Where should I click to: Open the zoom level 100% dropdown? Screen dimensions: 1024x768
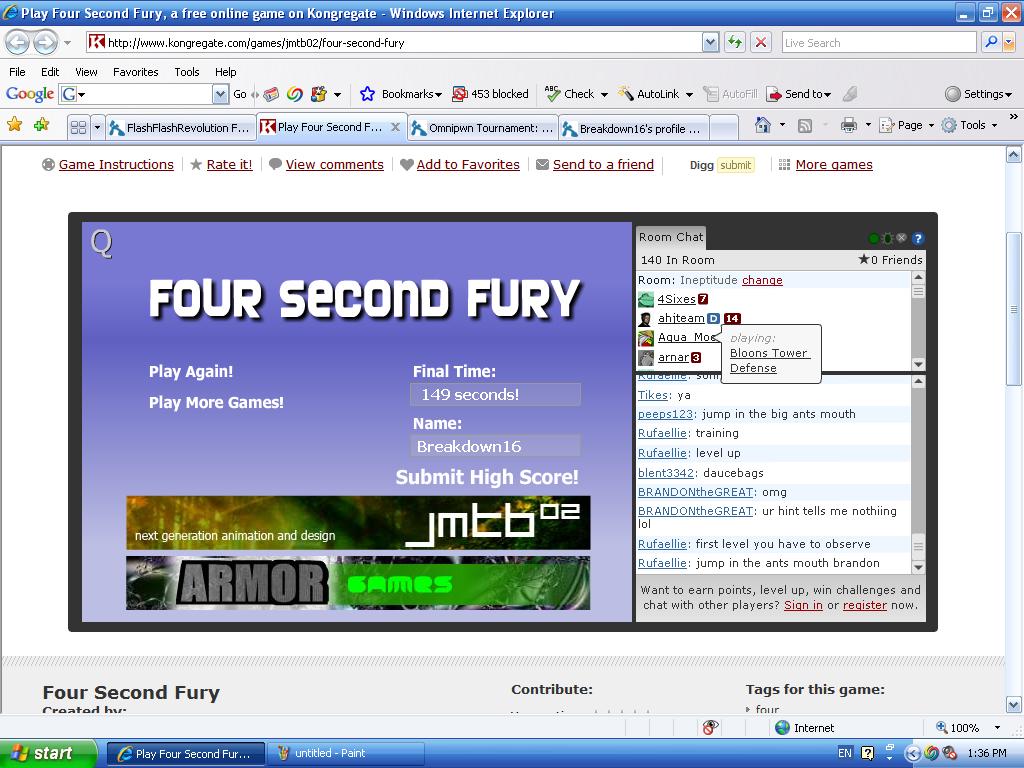pyautogui.click(x=997, y=728)
